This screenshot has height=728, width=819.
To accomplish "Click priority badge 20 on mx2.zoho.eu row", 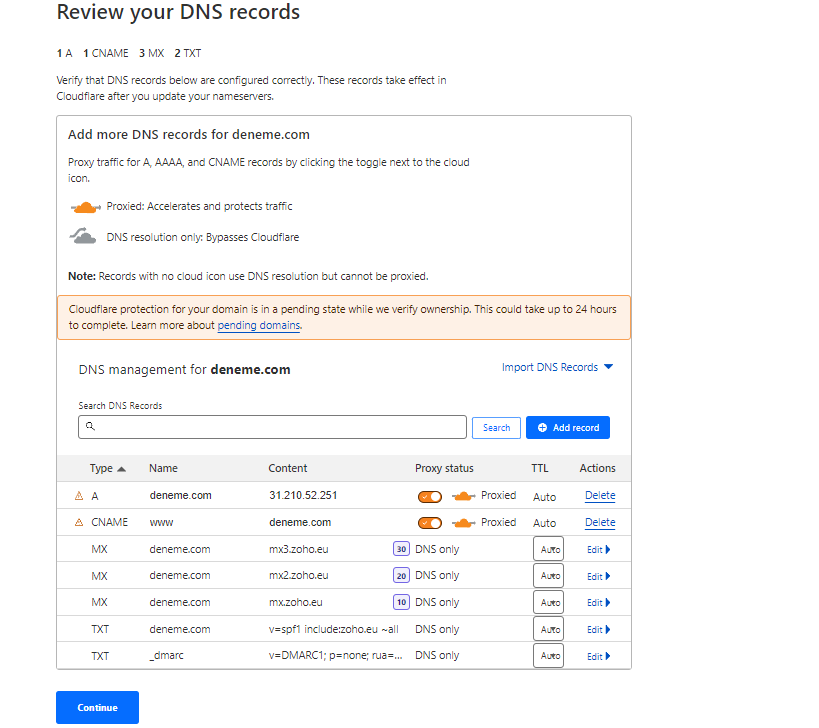I will click(401, 576).
